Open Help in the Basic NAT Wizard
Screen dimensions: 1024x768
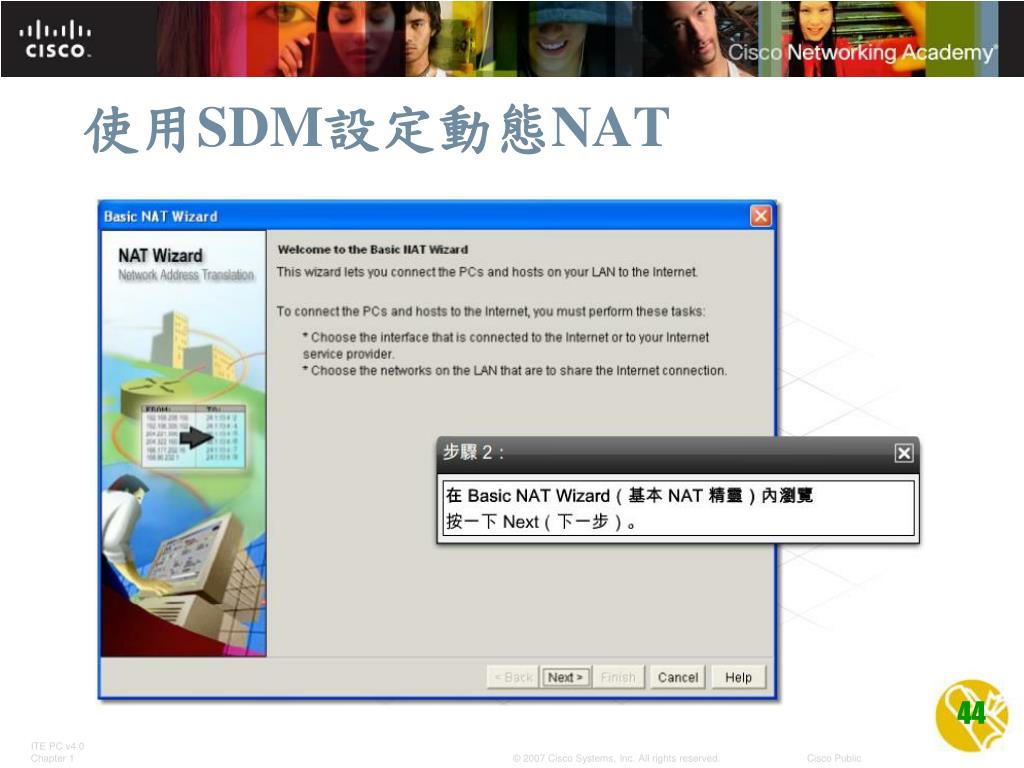(738, 677)
